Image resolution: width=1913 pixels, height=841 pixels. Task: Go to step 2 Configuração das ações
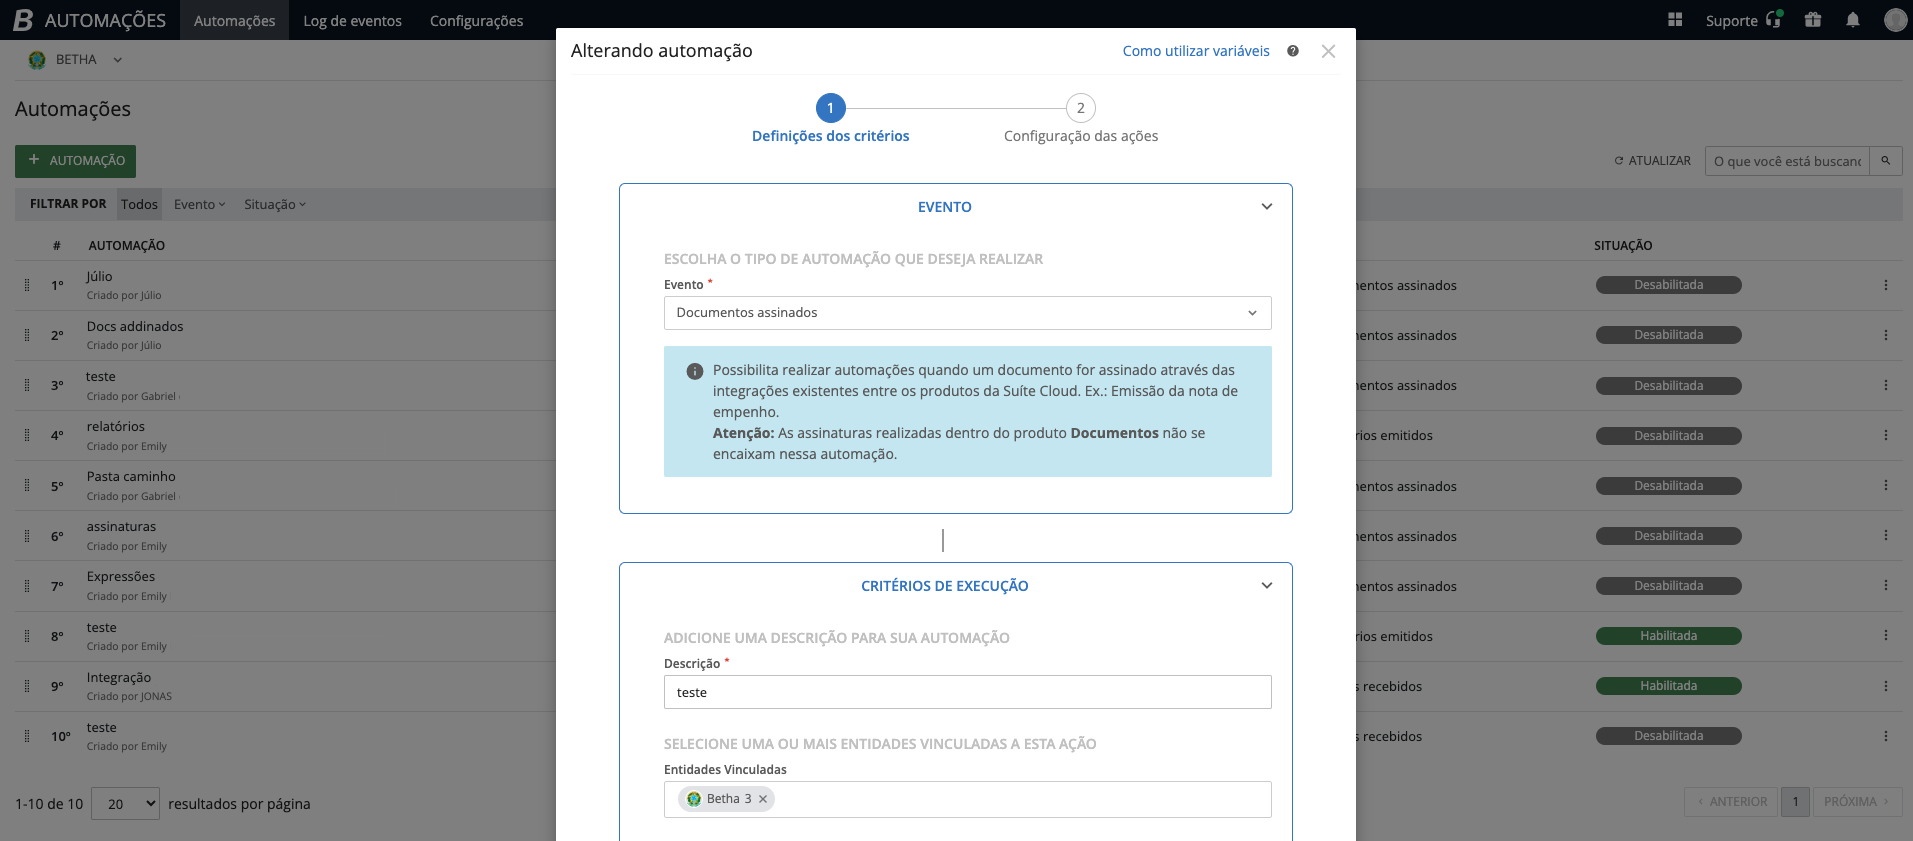1080,108
